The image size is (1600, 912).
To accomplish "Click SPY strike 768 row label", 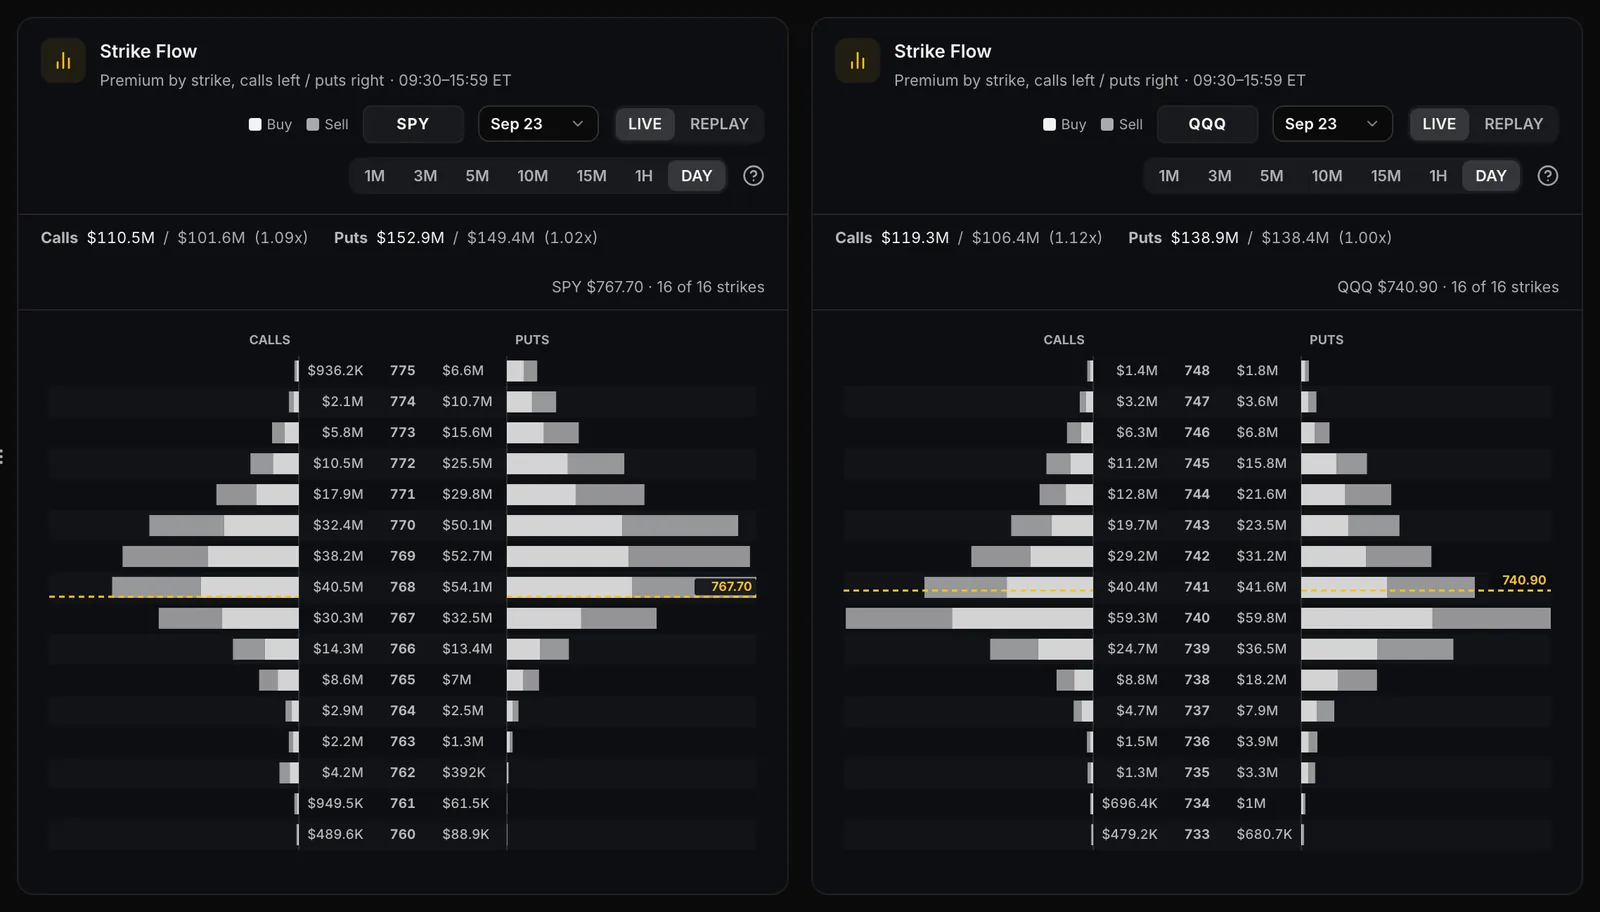I will click(403, 587).
